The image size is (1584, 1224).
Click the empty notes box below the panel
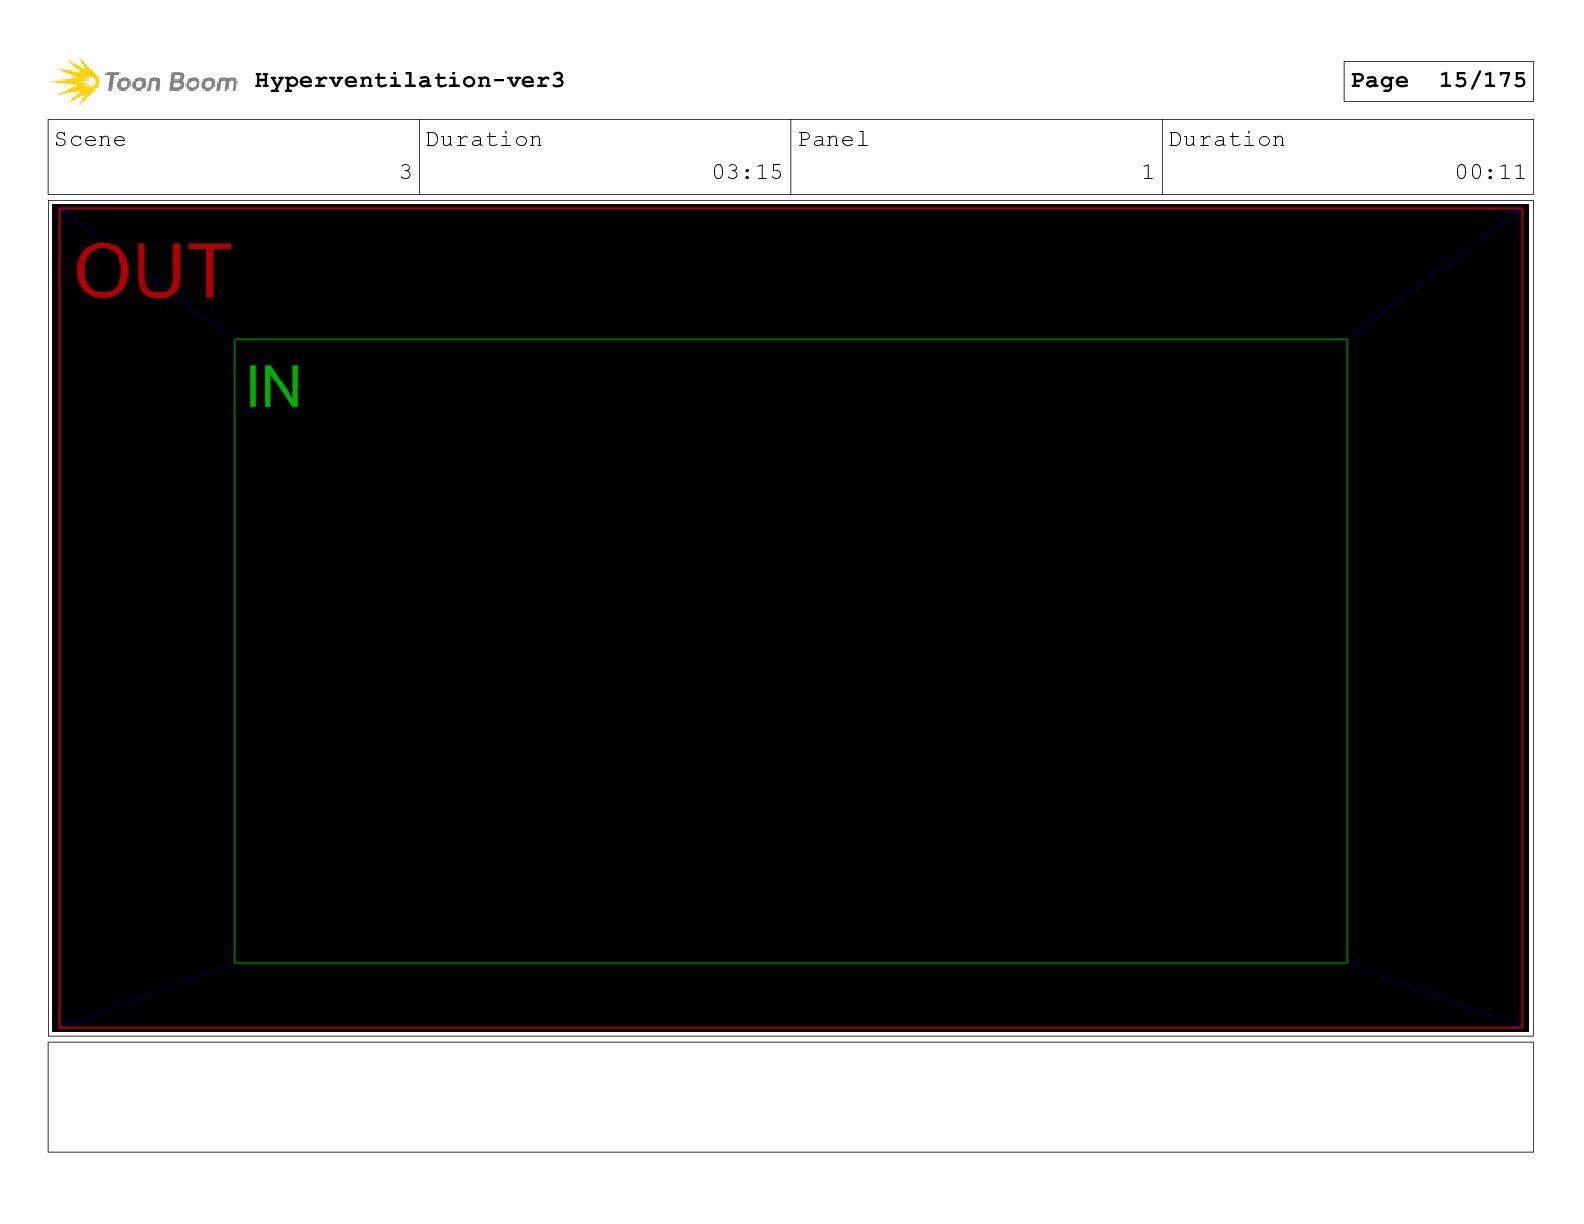[x=790, y=1097]
